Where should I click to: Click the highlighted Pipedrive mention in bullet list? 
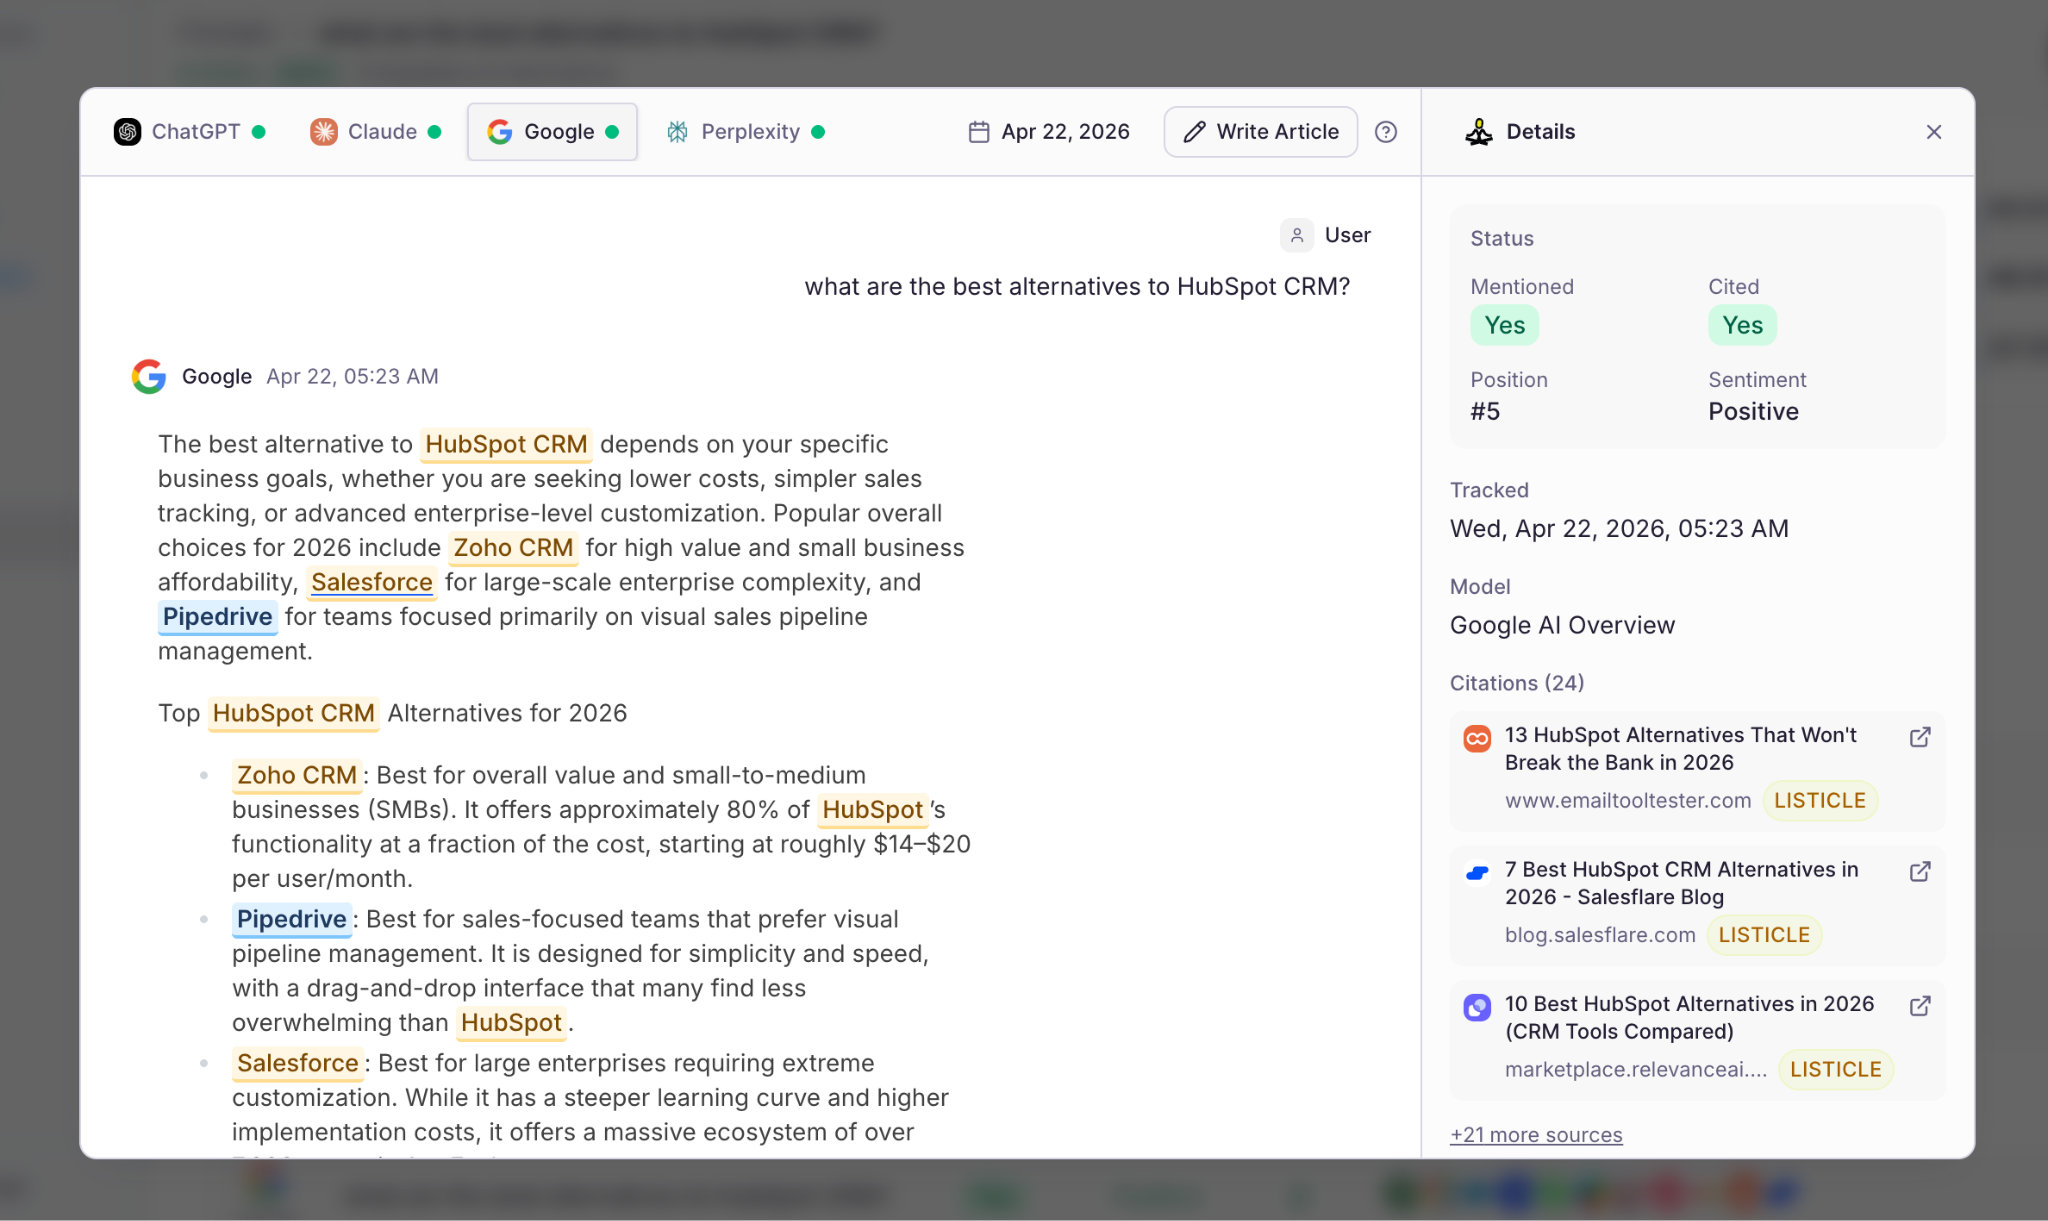[x=291, y=919]
